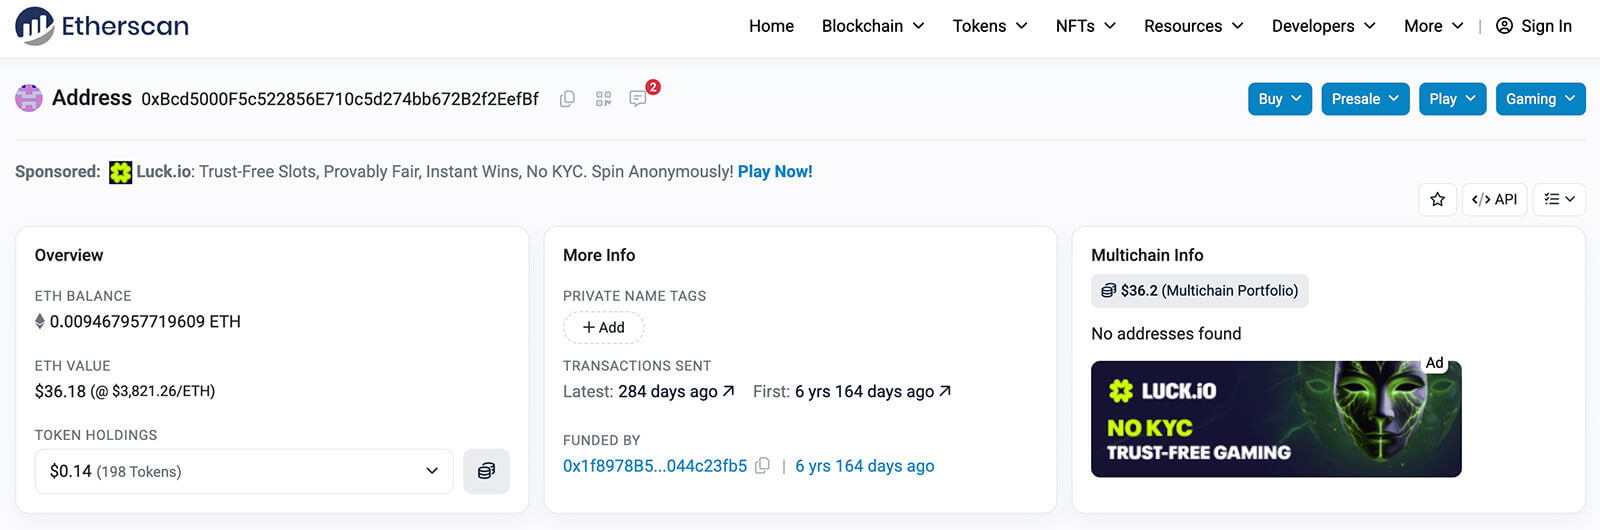This screenshot has height=530, width=1600.
Task: Expand the Presale dropdown
Action: 1365,99
